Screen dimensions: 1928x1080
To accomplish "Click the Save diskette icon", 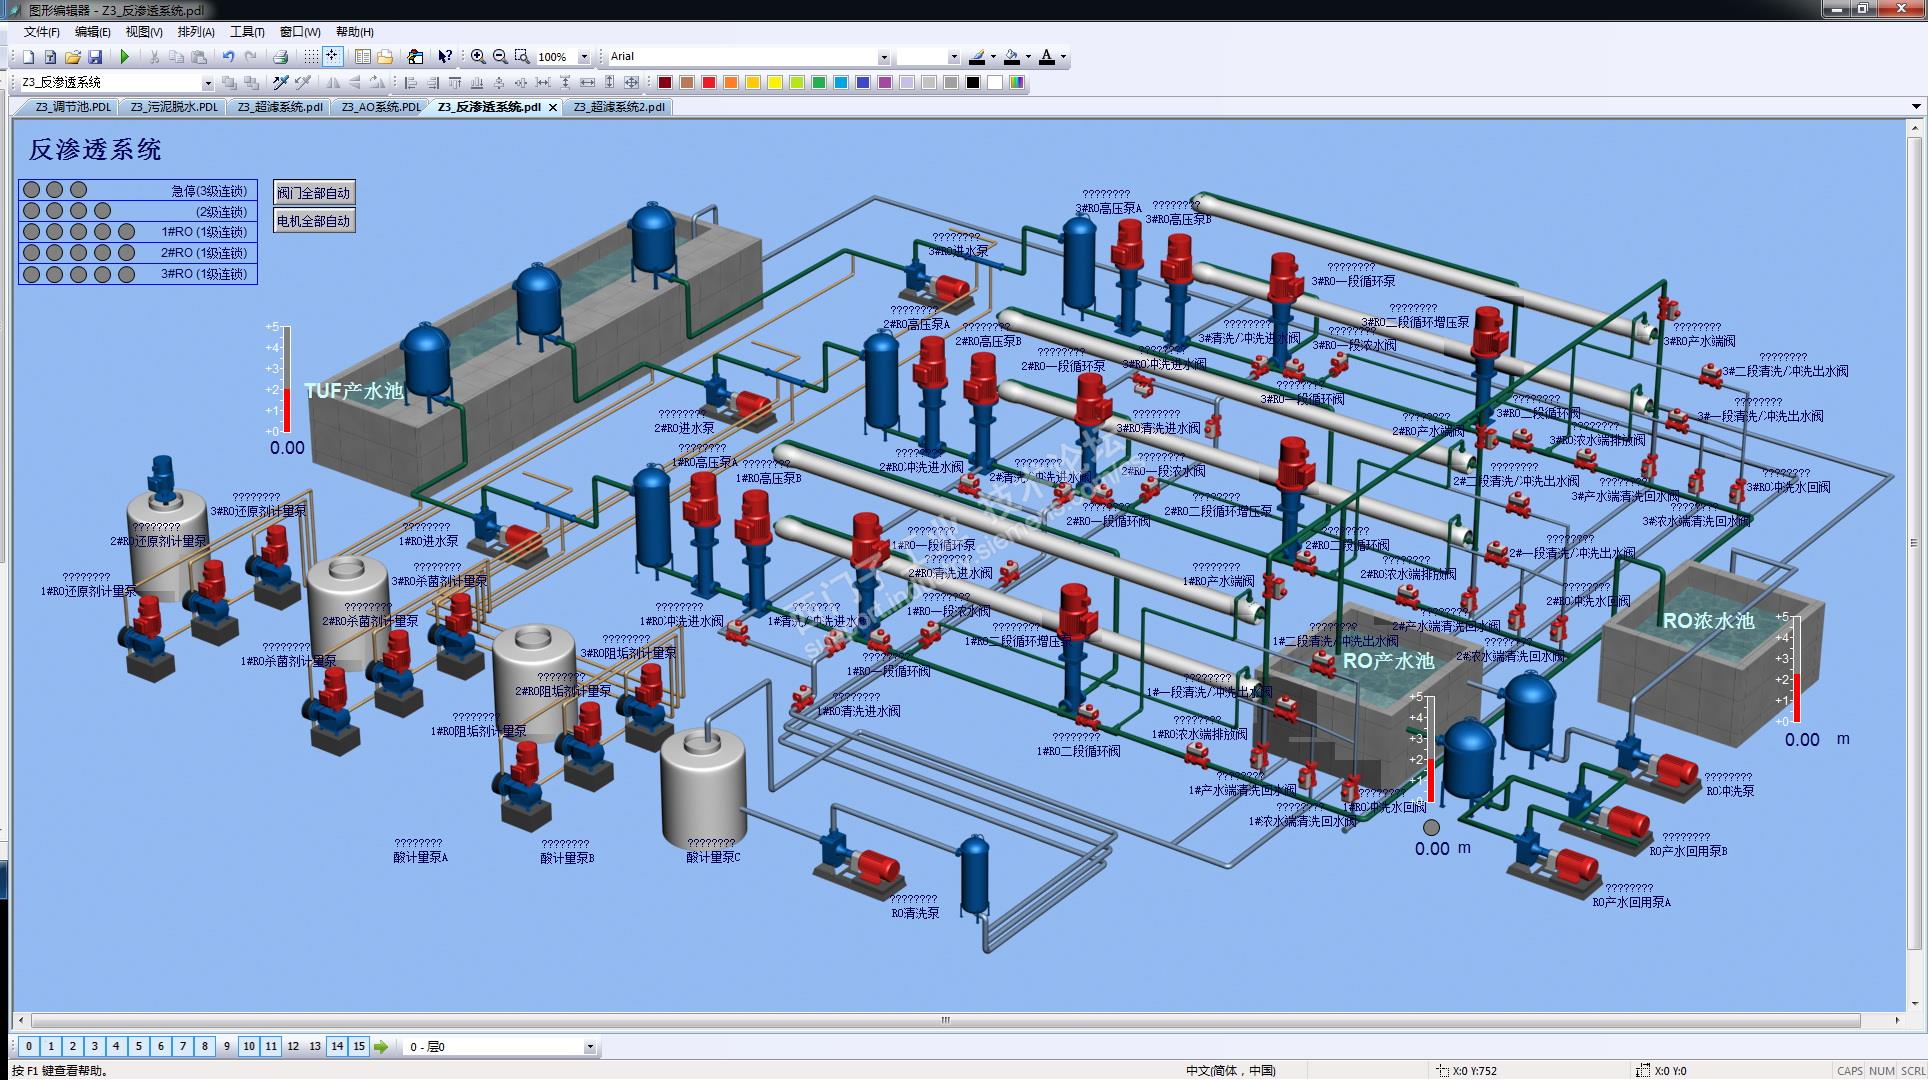I will click(x=95, y=57).
